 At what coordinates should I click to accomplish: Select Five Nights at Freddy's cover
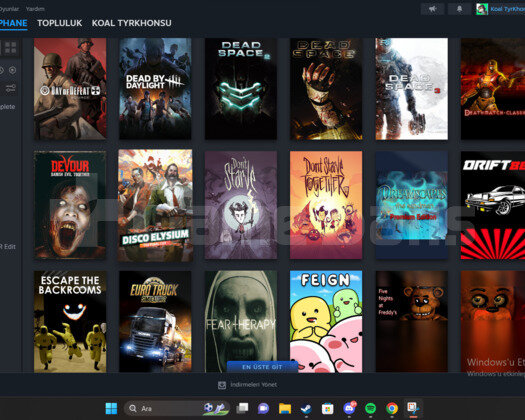[411, 322]
